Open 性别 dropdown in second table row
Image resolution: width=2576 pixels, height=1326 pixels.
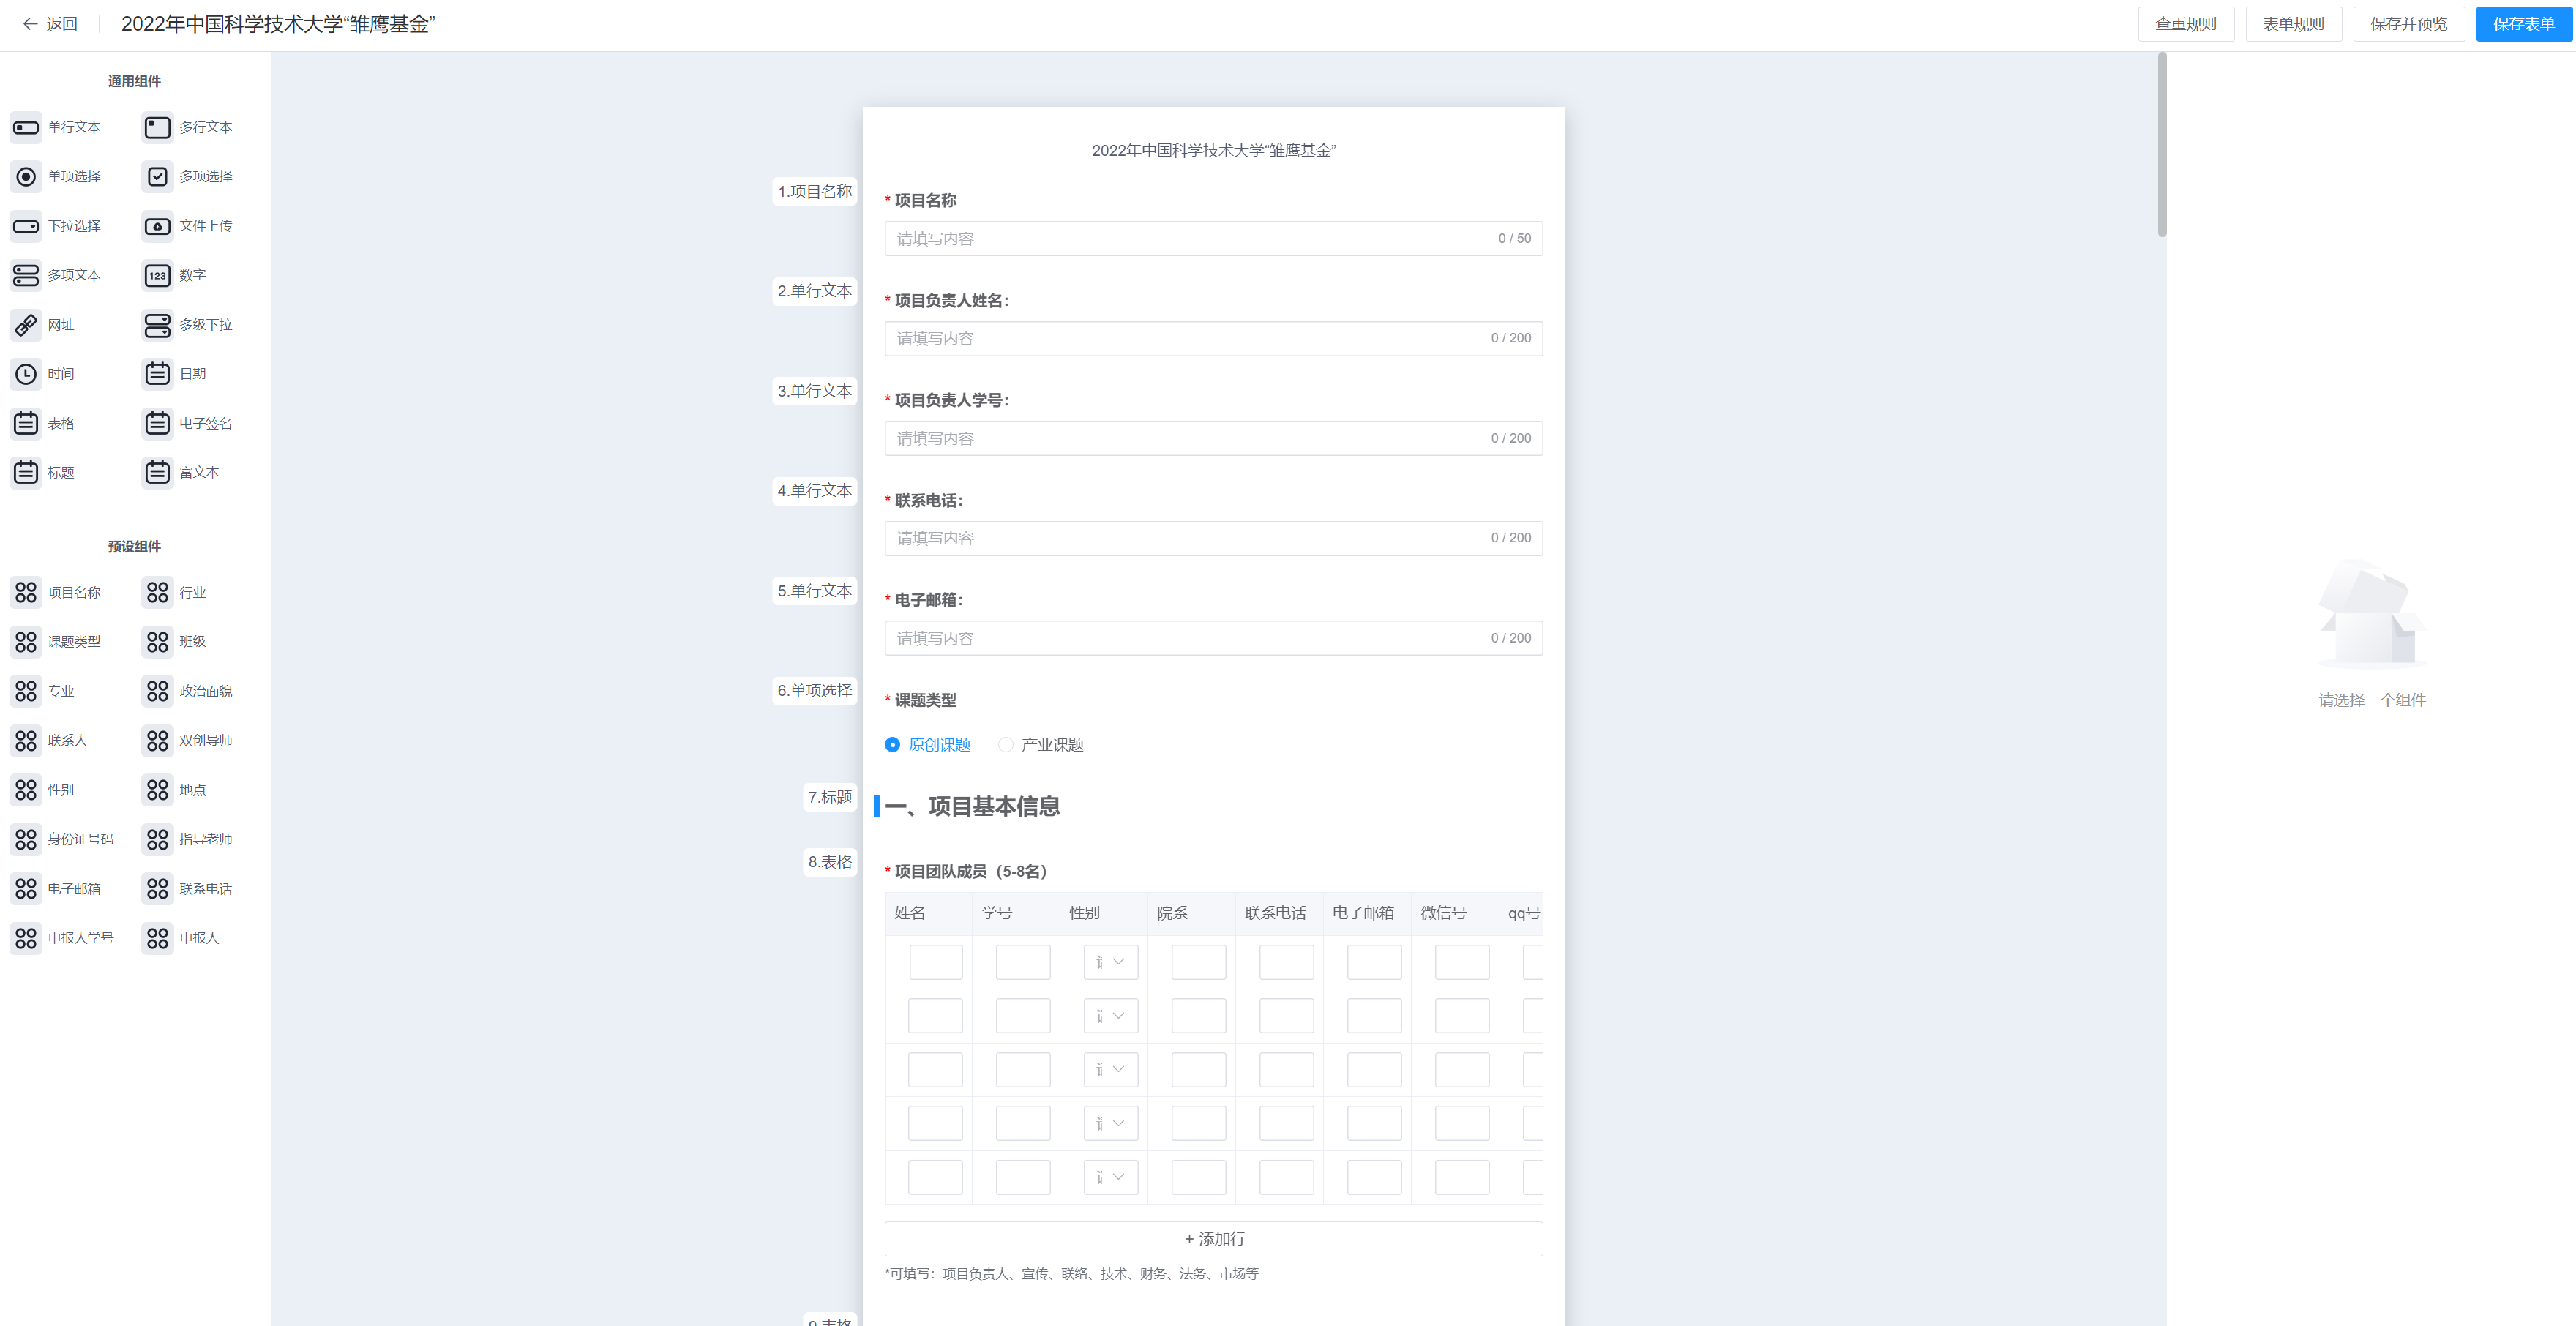(x=1111, y=1016)
